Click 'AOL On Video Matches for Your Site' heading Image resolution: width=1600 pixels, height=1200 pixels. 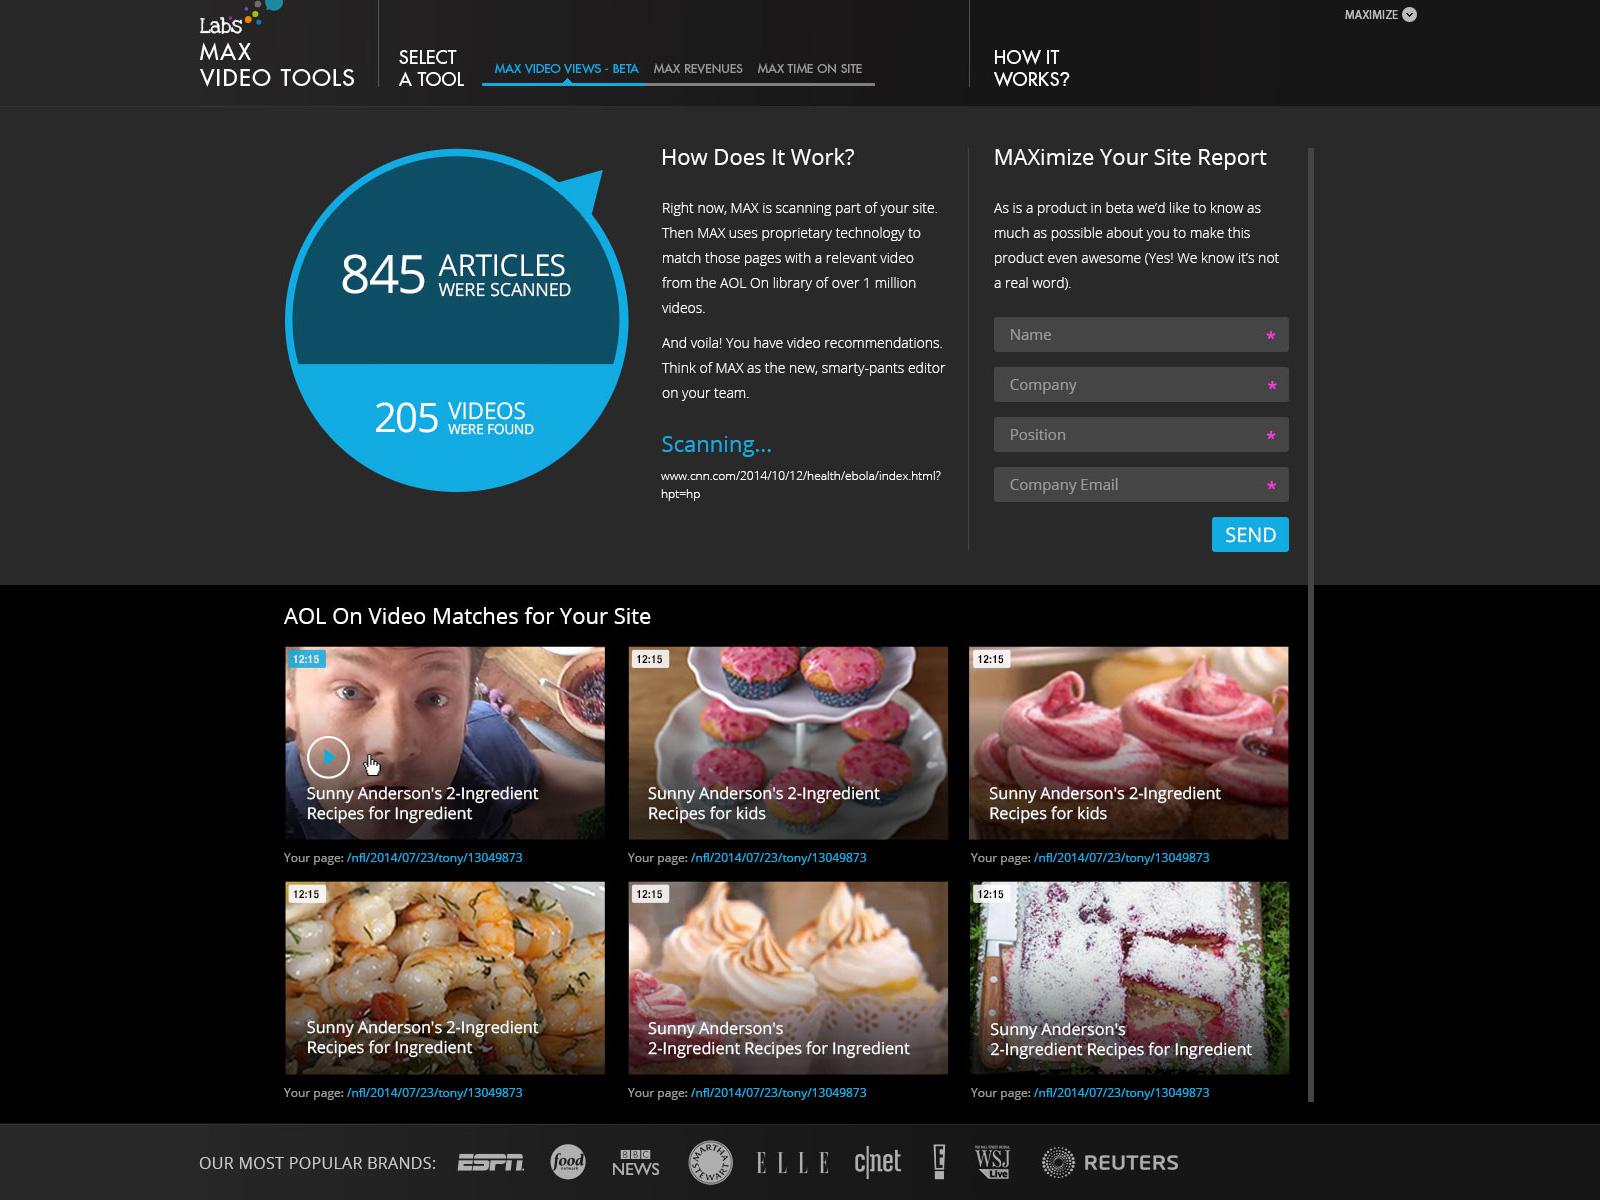pyautogui.click(x=467, y=616)
